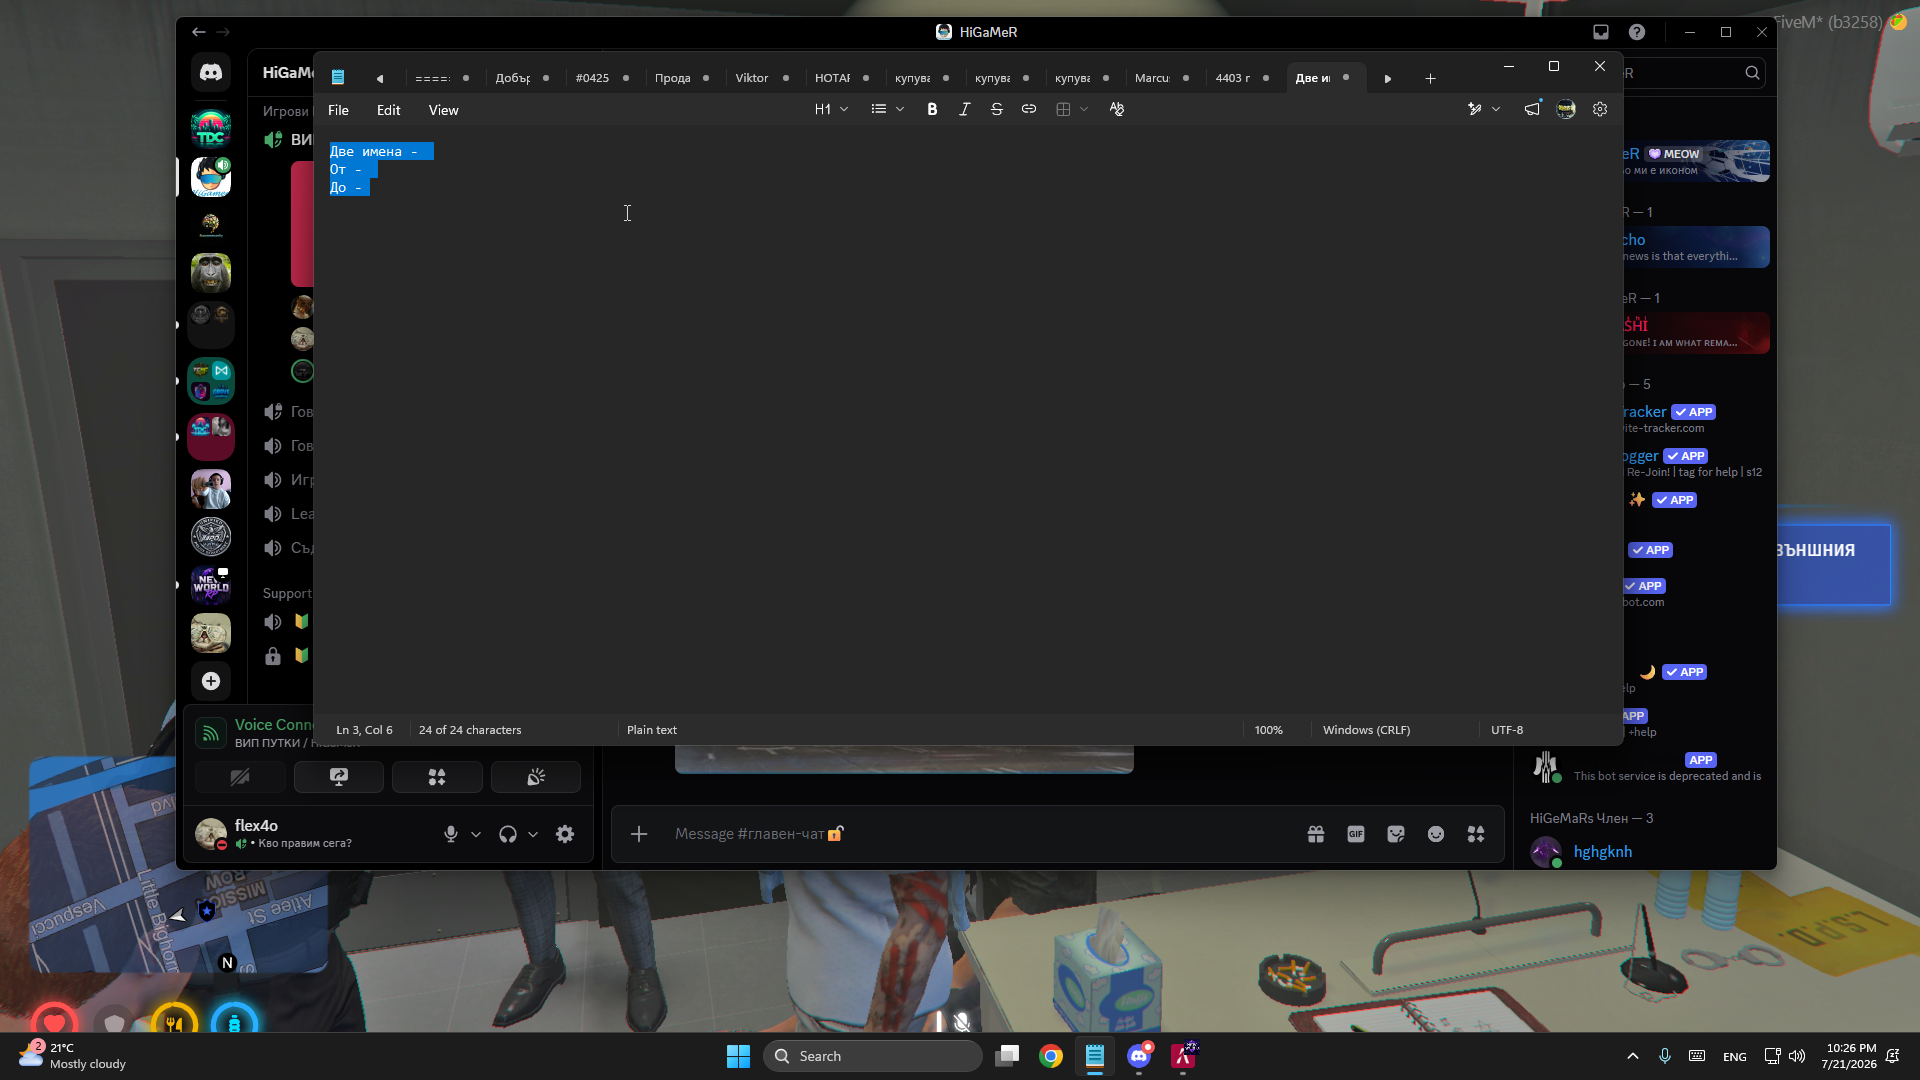Open the Discord GIF picker
The width and height of the screenshot is (1920, 1080).
point(1356,834)
